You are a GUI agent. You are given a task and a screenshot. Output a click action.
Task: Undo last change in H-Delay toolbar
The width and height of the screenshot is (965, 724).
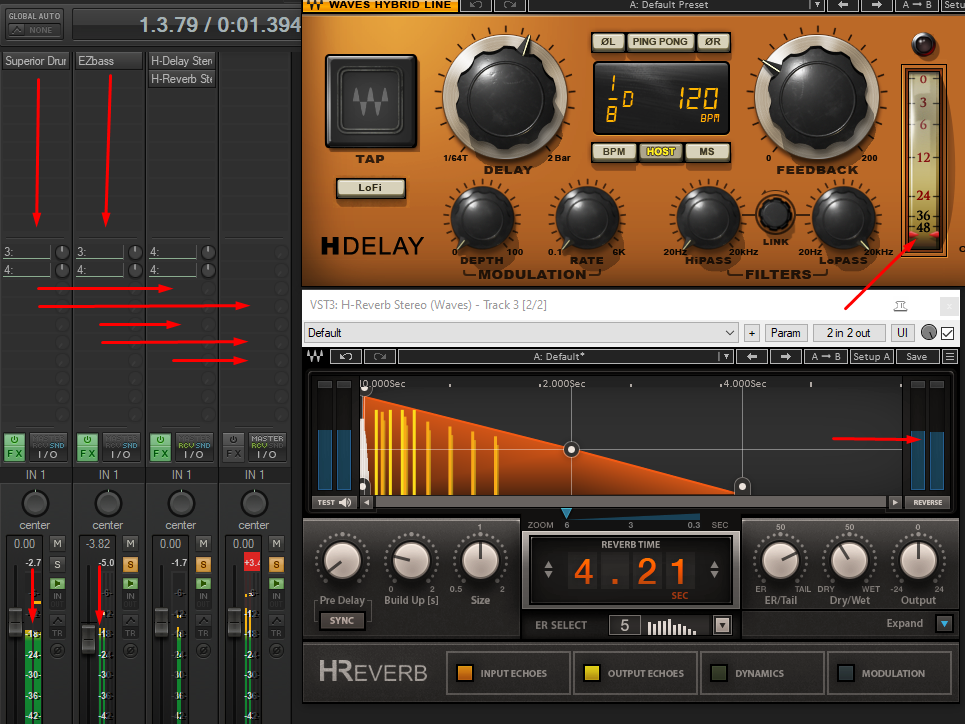(476, 5)
